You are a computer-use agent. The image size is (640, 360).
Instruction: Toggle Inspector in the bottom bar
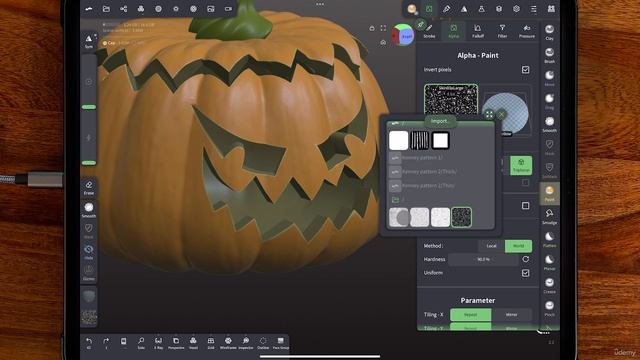[x=246, y=343]
